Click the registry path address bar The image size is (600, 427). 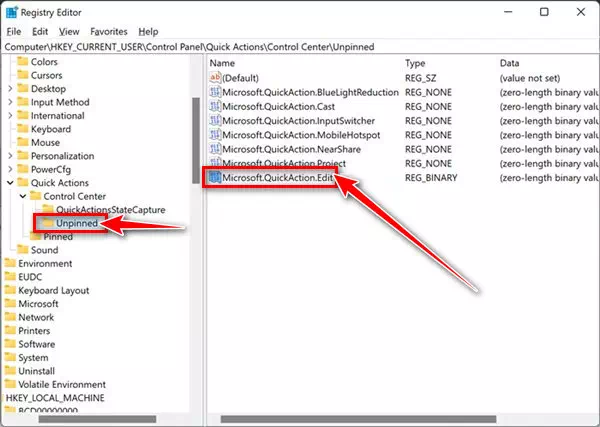pos(300,47)
